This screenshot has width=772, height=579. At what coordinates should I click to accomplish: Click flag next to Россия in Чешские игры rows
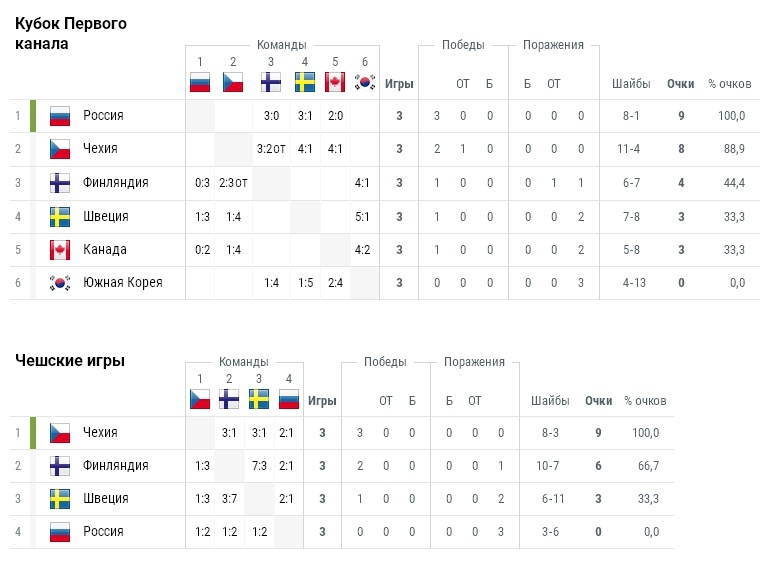[60, 531]
